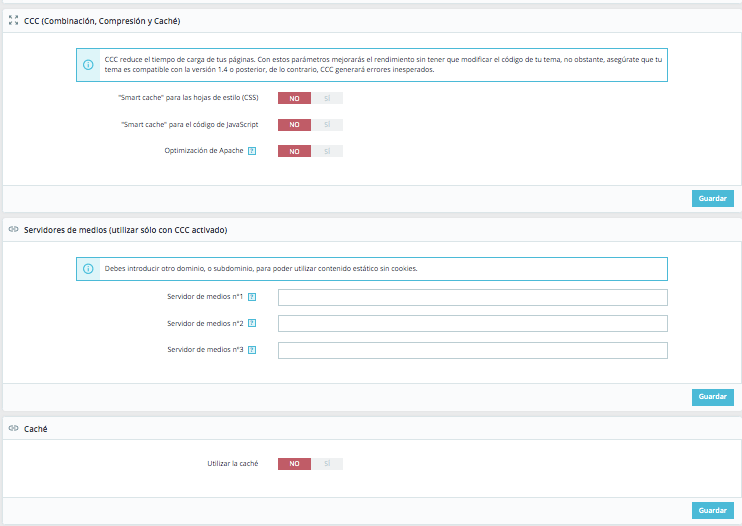Click info icon in media servers notice
This screenshot has height=526, width=742.
[x=88, y=269]
